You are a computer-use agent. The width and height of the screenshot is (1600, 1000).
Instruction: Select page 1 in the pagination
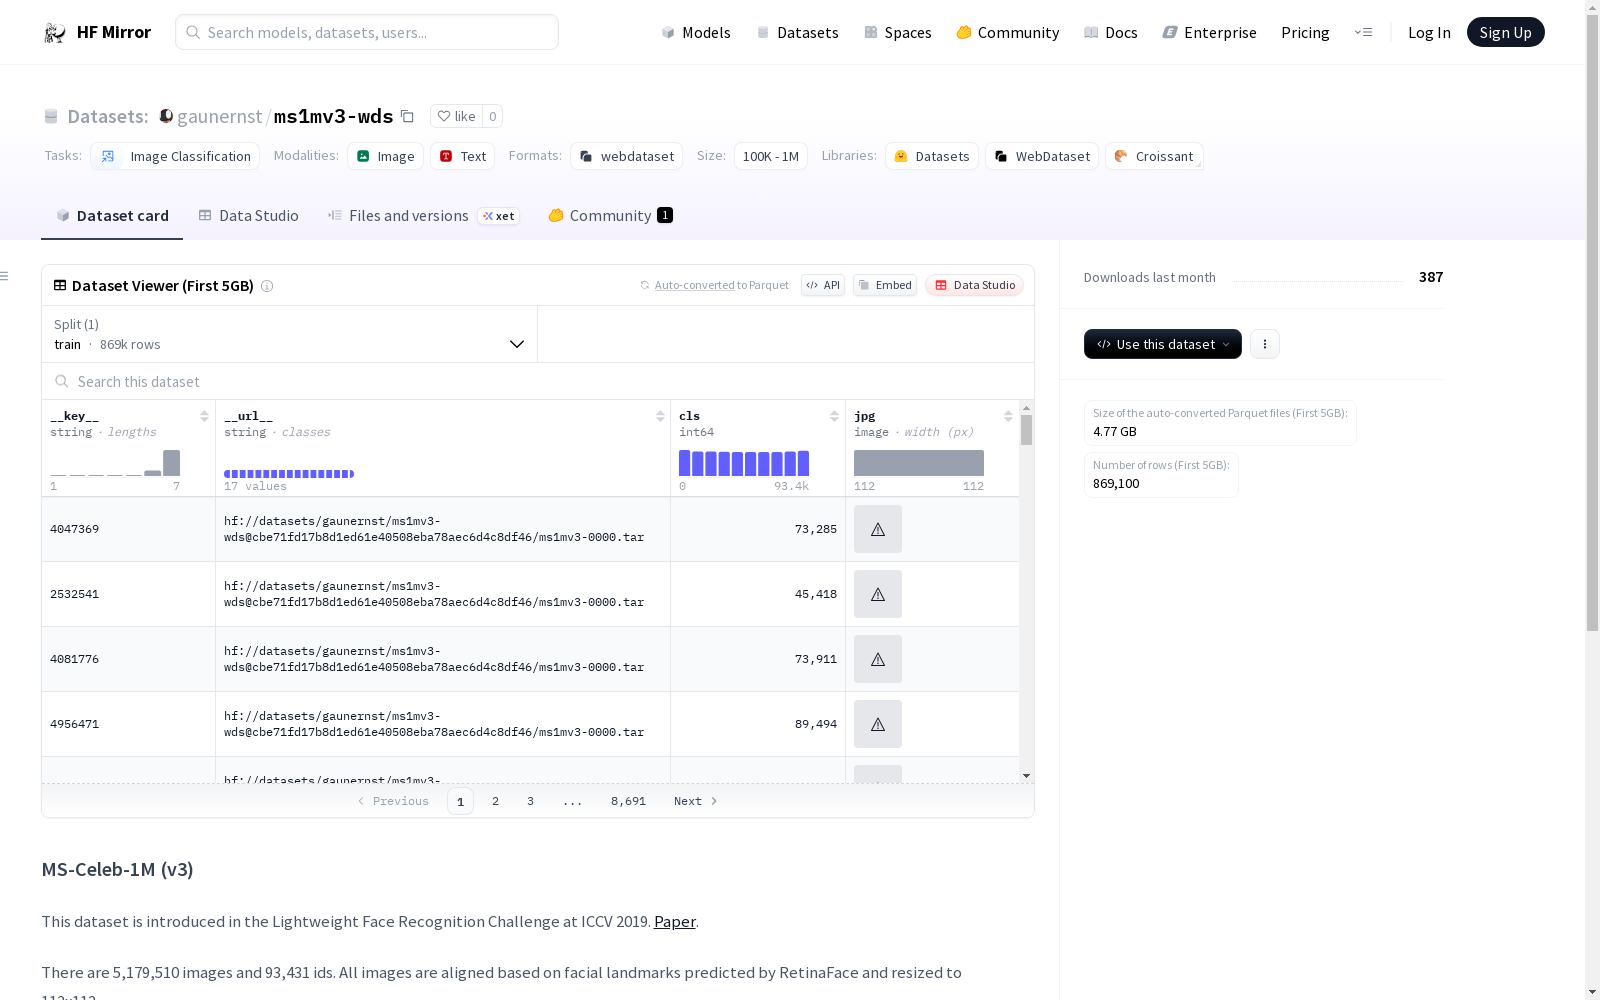pyautogui.click(x=460, y=801)
